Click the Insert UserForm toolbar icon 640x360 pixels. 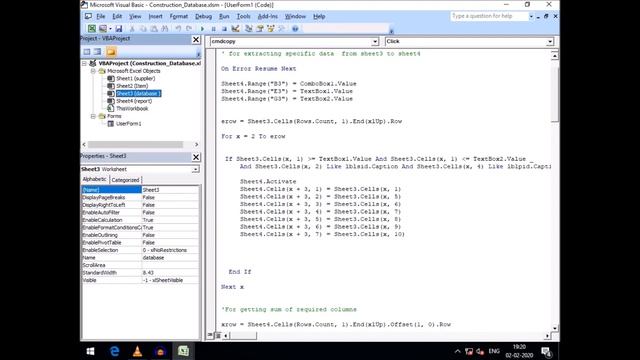(x=102, y=29)
